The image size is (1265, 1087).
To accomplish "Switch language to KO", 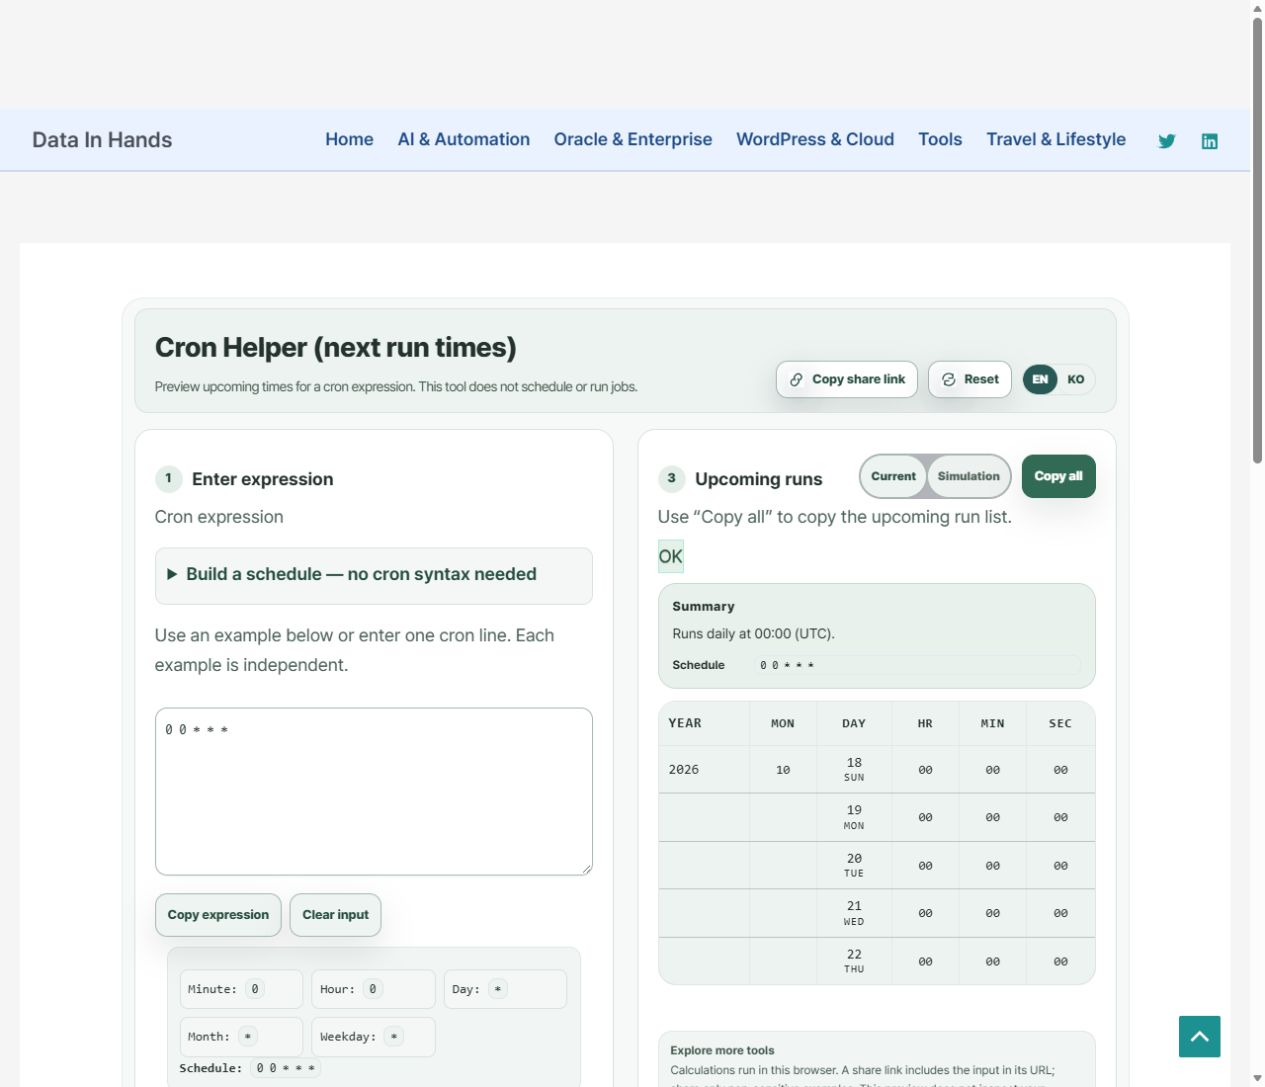I will (1076, 379).
